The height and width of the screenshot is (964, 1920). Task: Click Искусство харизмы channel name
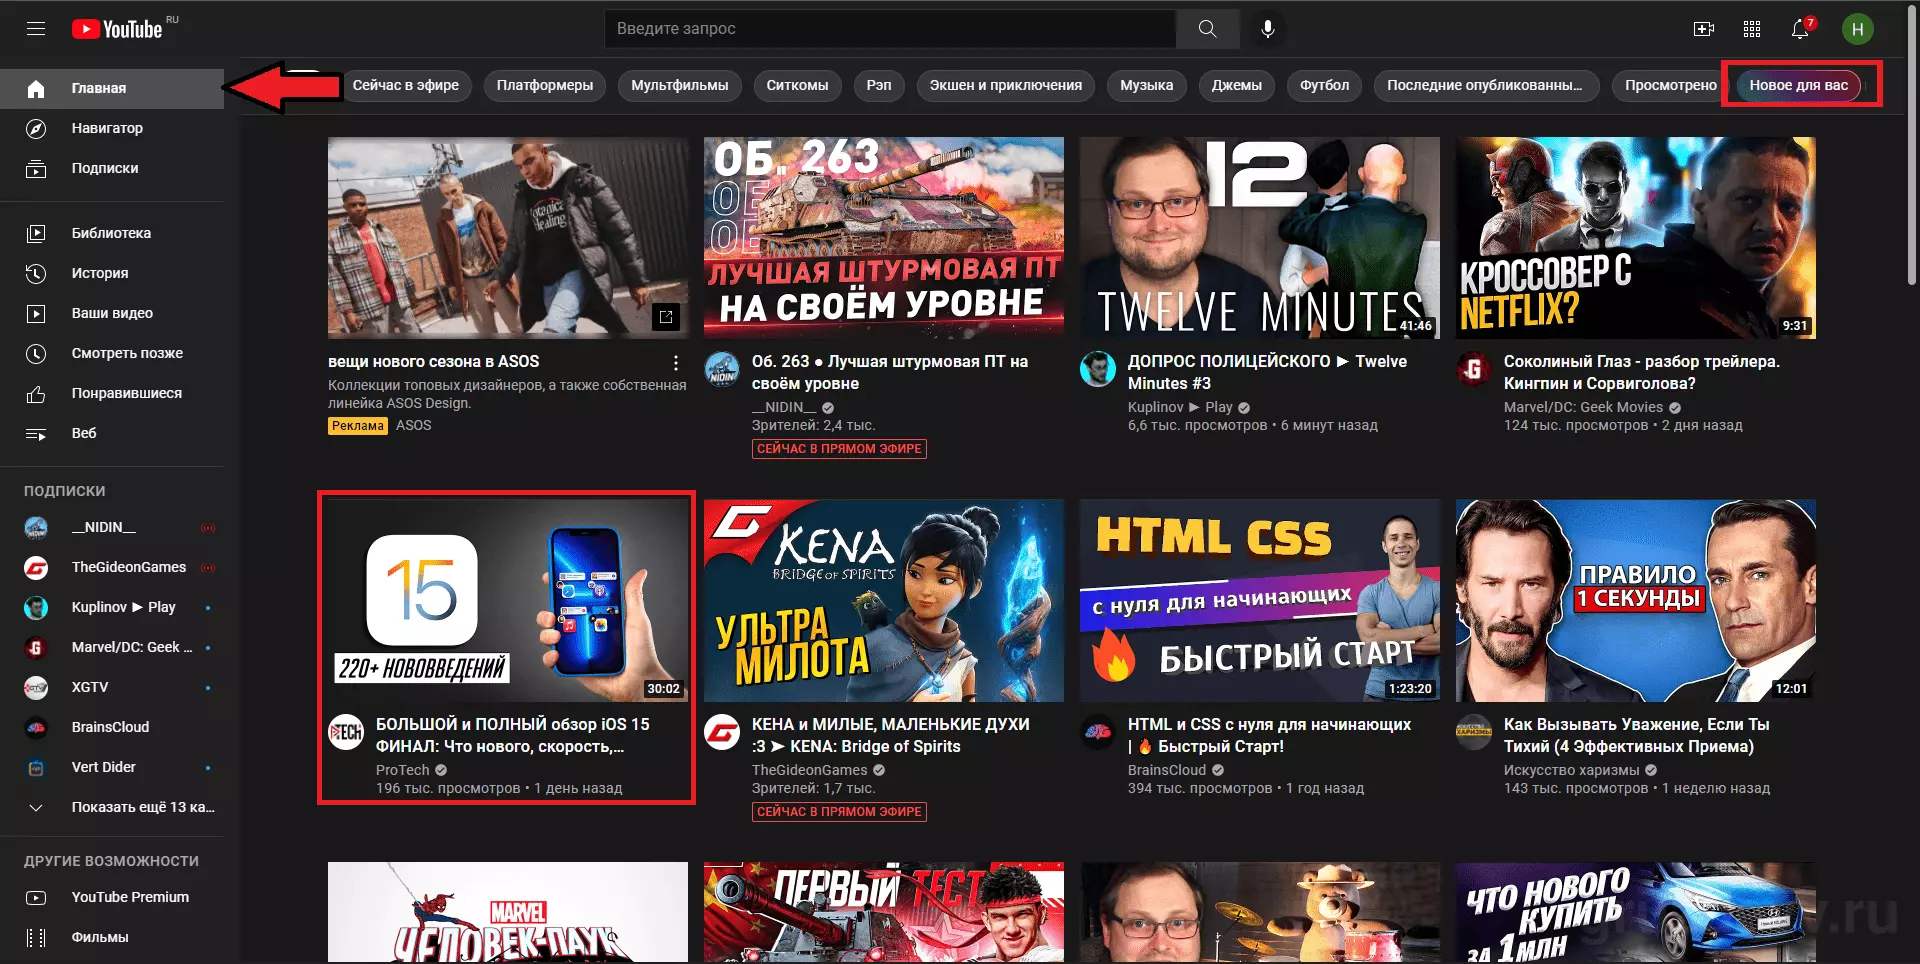pos(1571,770)
